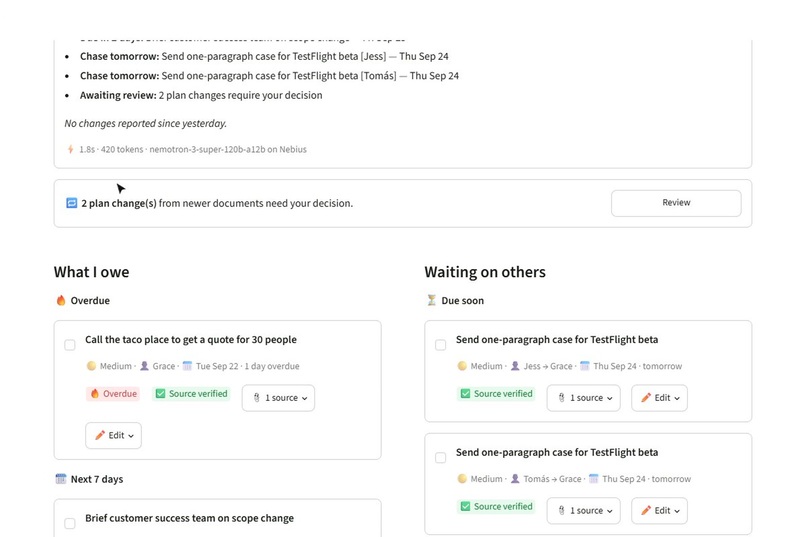Click the 'Awaiting review' summary line
The image size is (806, 537).
201,96
